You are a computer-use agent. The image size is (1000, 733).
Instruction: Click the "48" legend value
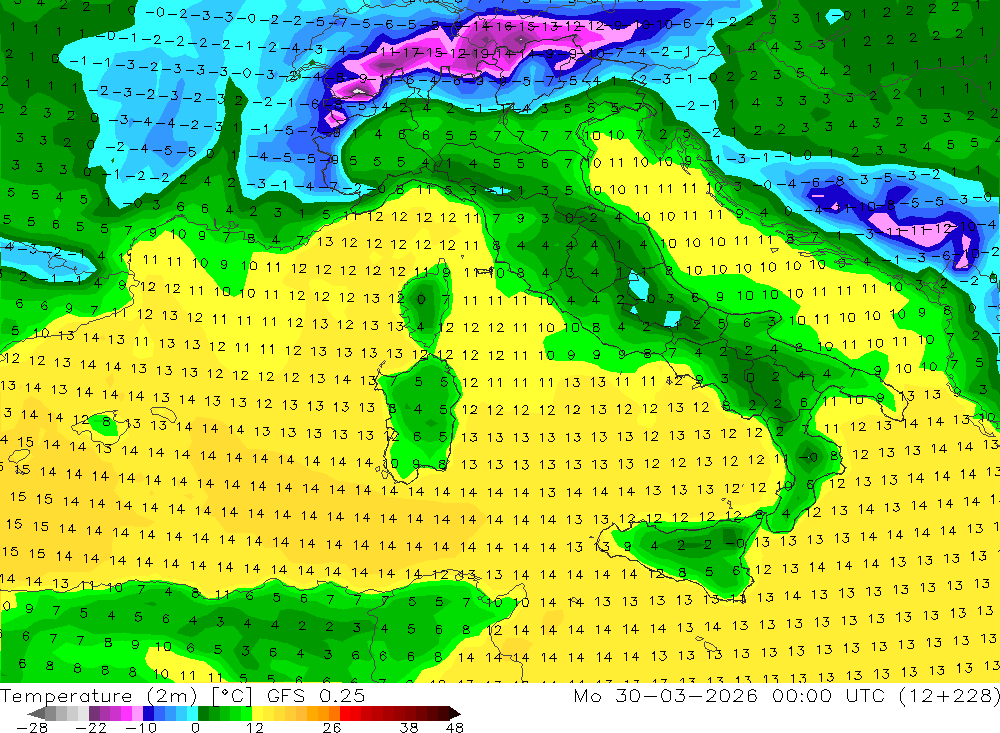point(455,728)
